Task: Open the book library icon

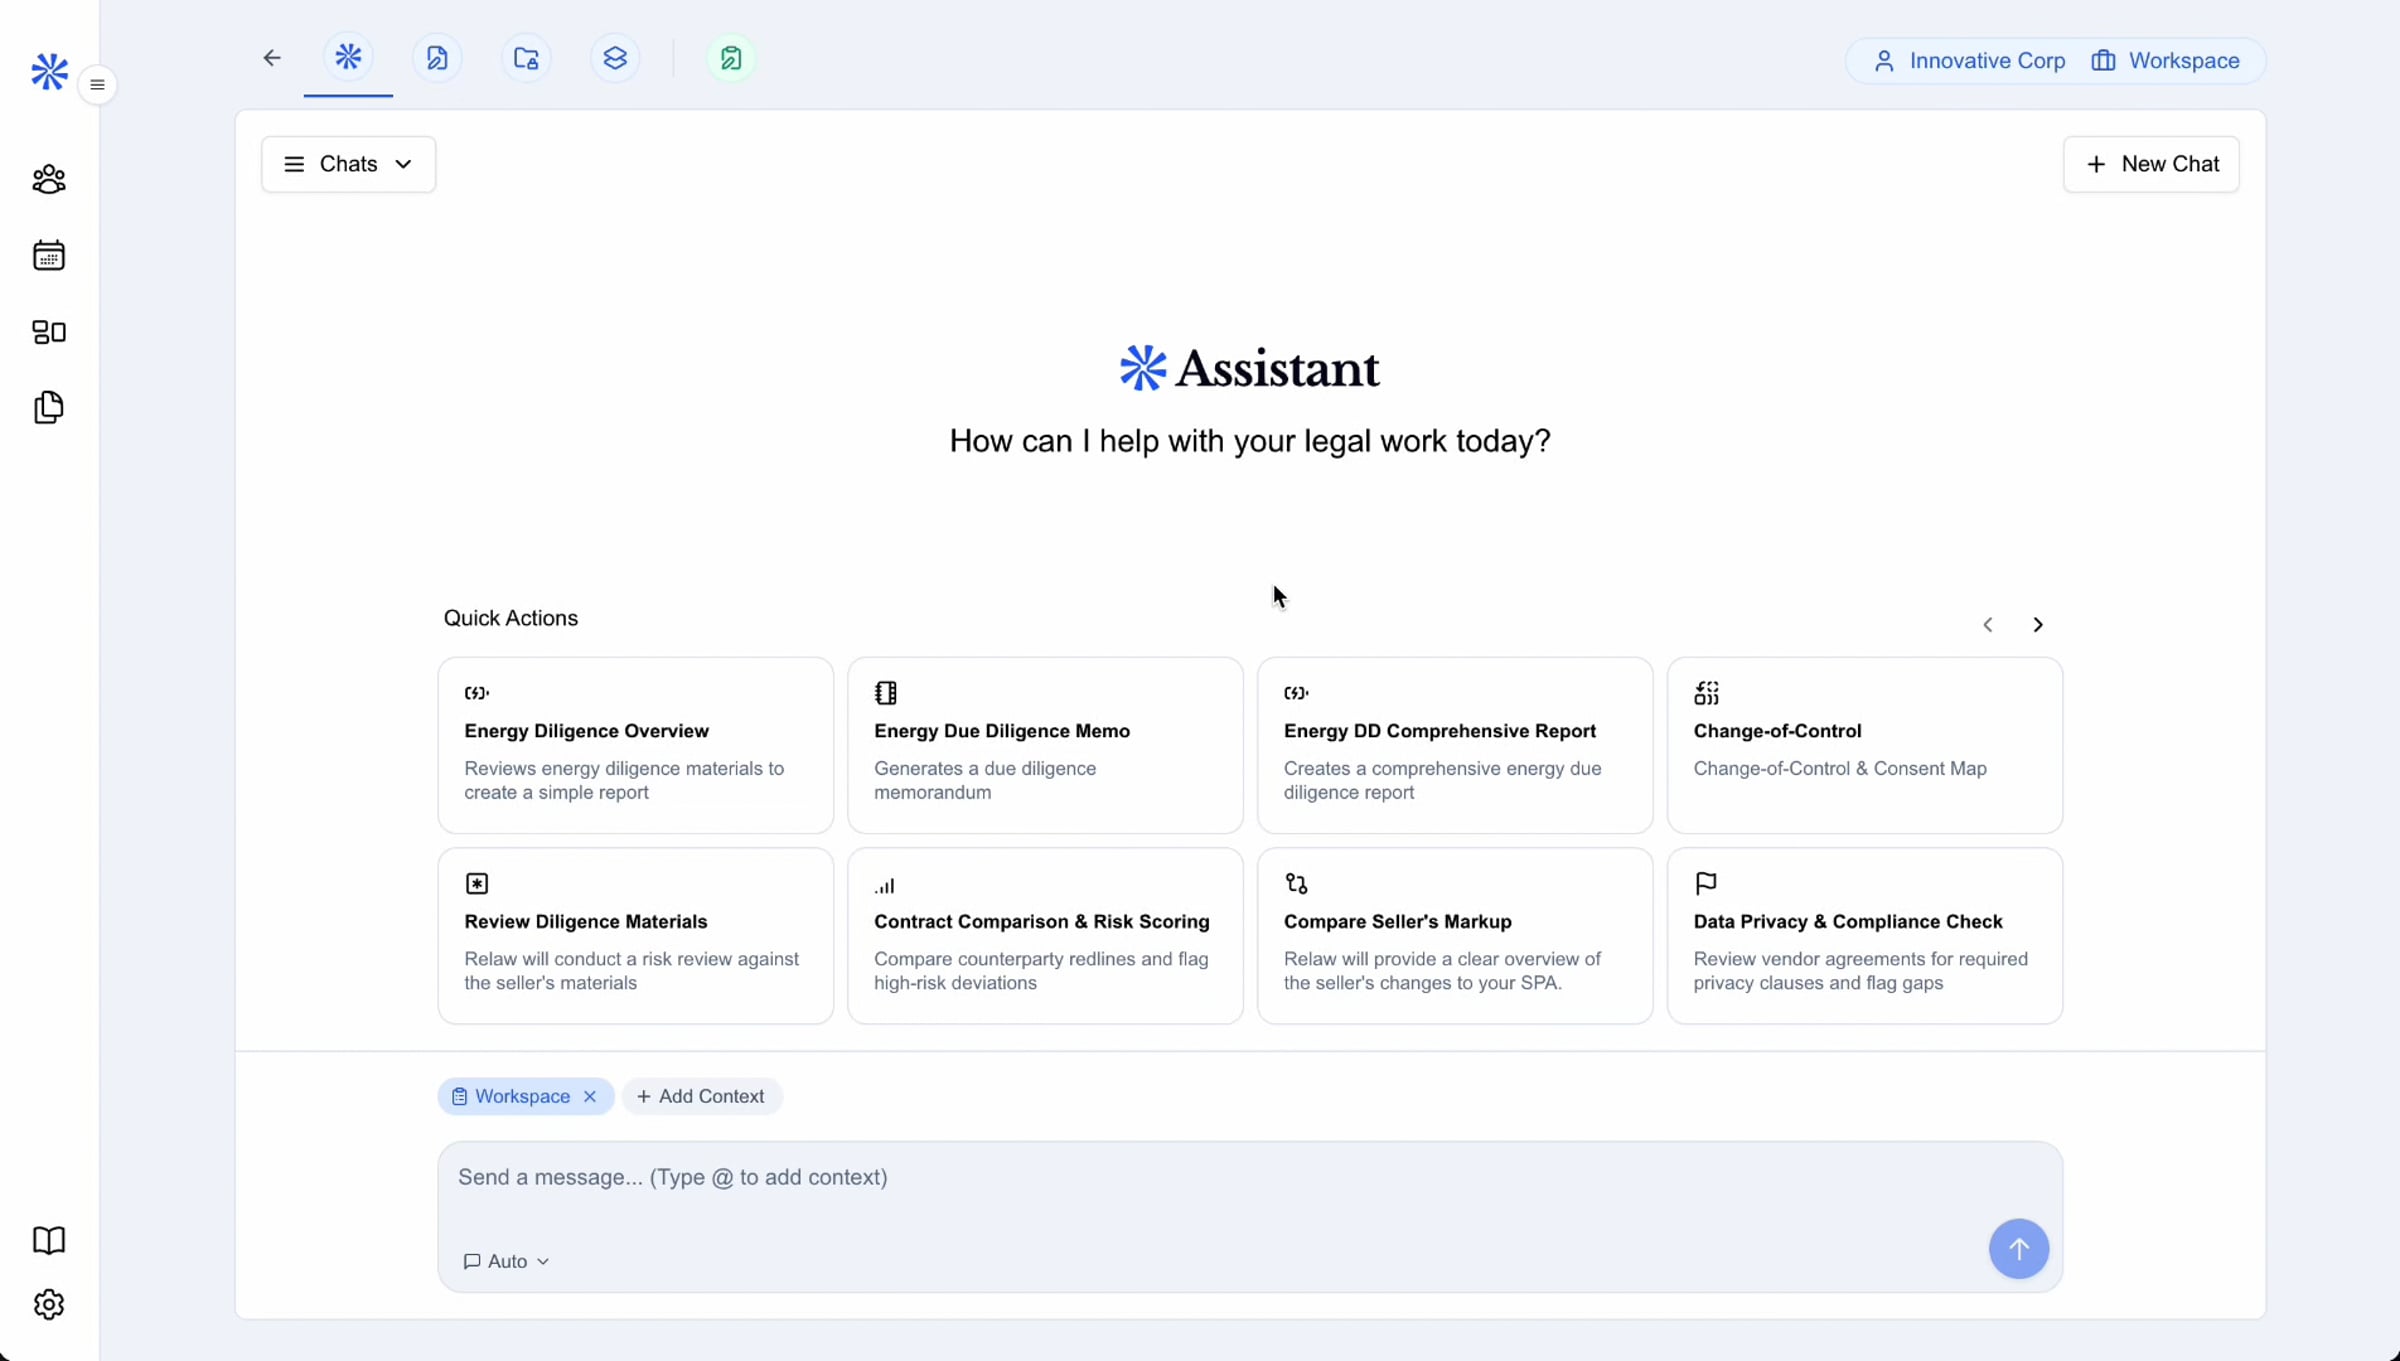Action: 48,1240
